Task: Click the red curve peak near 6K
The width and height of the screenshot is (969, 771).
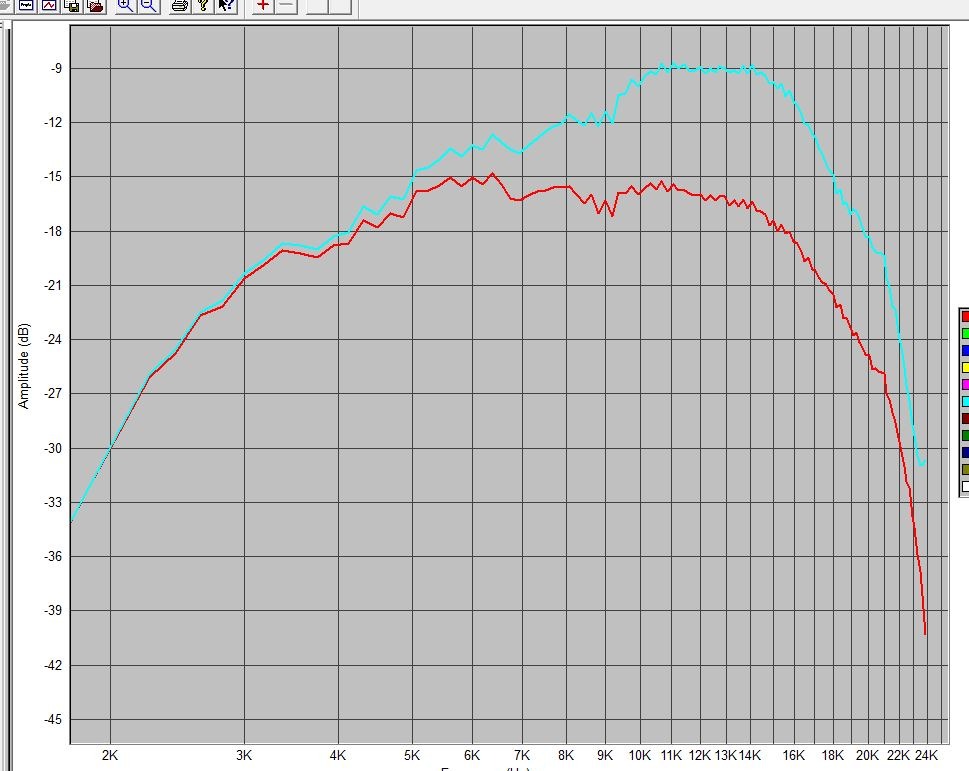Action: 493,174
